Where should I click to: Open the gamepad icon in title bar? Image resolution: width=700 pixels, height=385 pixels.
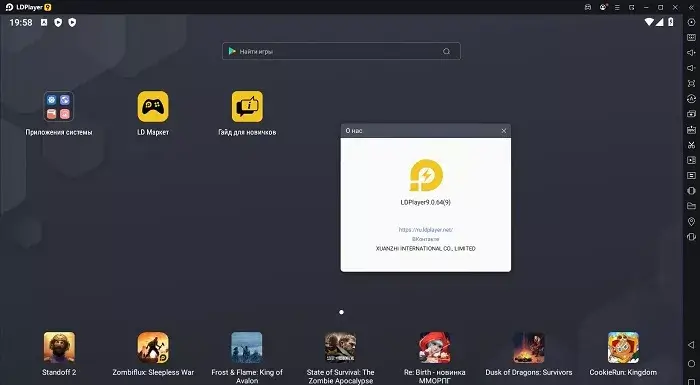coord(588,7)
